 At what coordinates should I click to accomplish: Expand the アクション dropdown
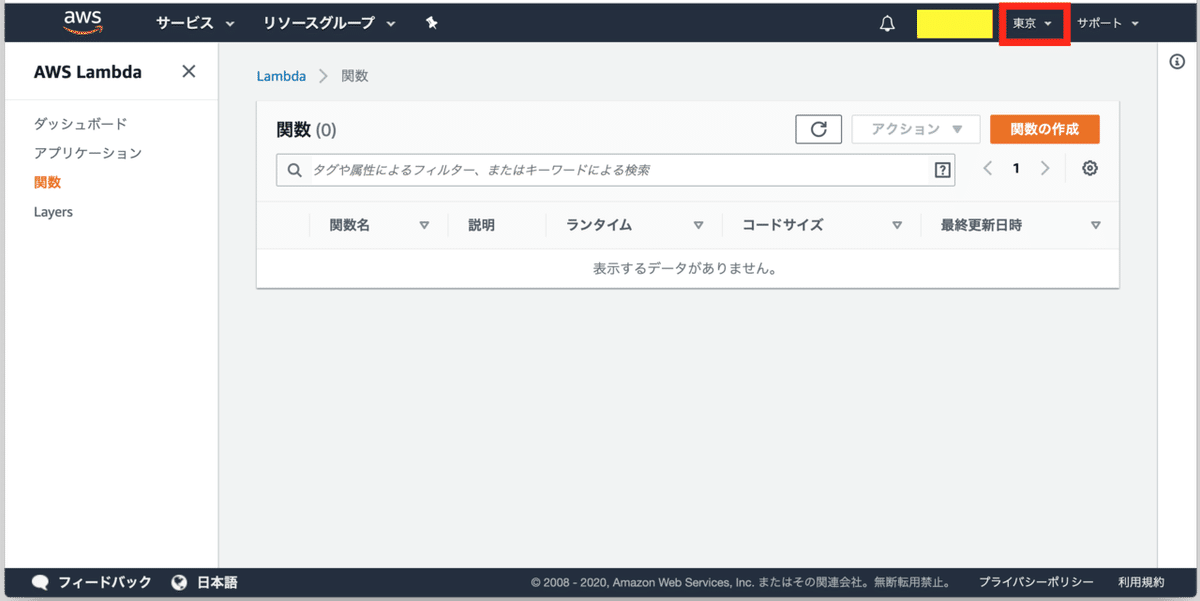(915, 129)
